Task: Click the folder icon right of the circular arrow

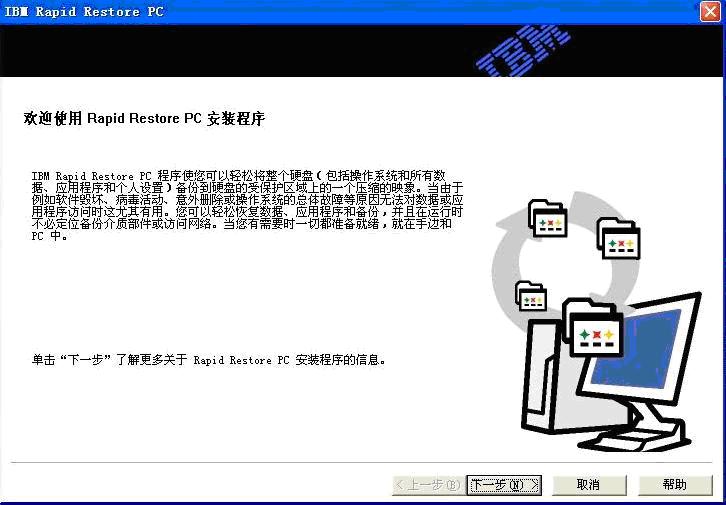Action: (618, 237)
